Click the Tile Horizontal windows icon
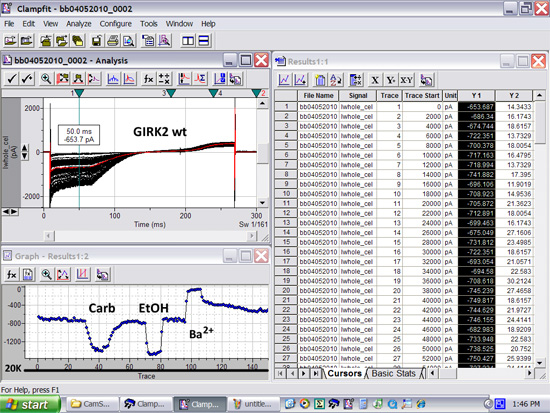 coord(204,41)
